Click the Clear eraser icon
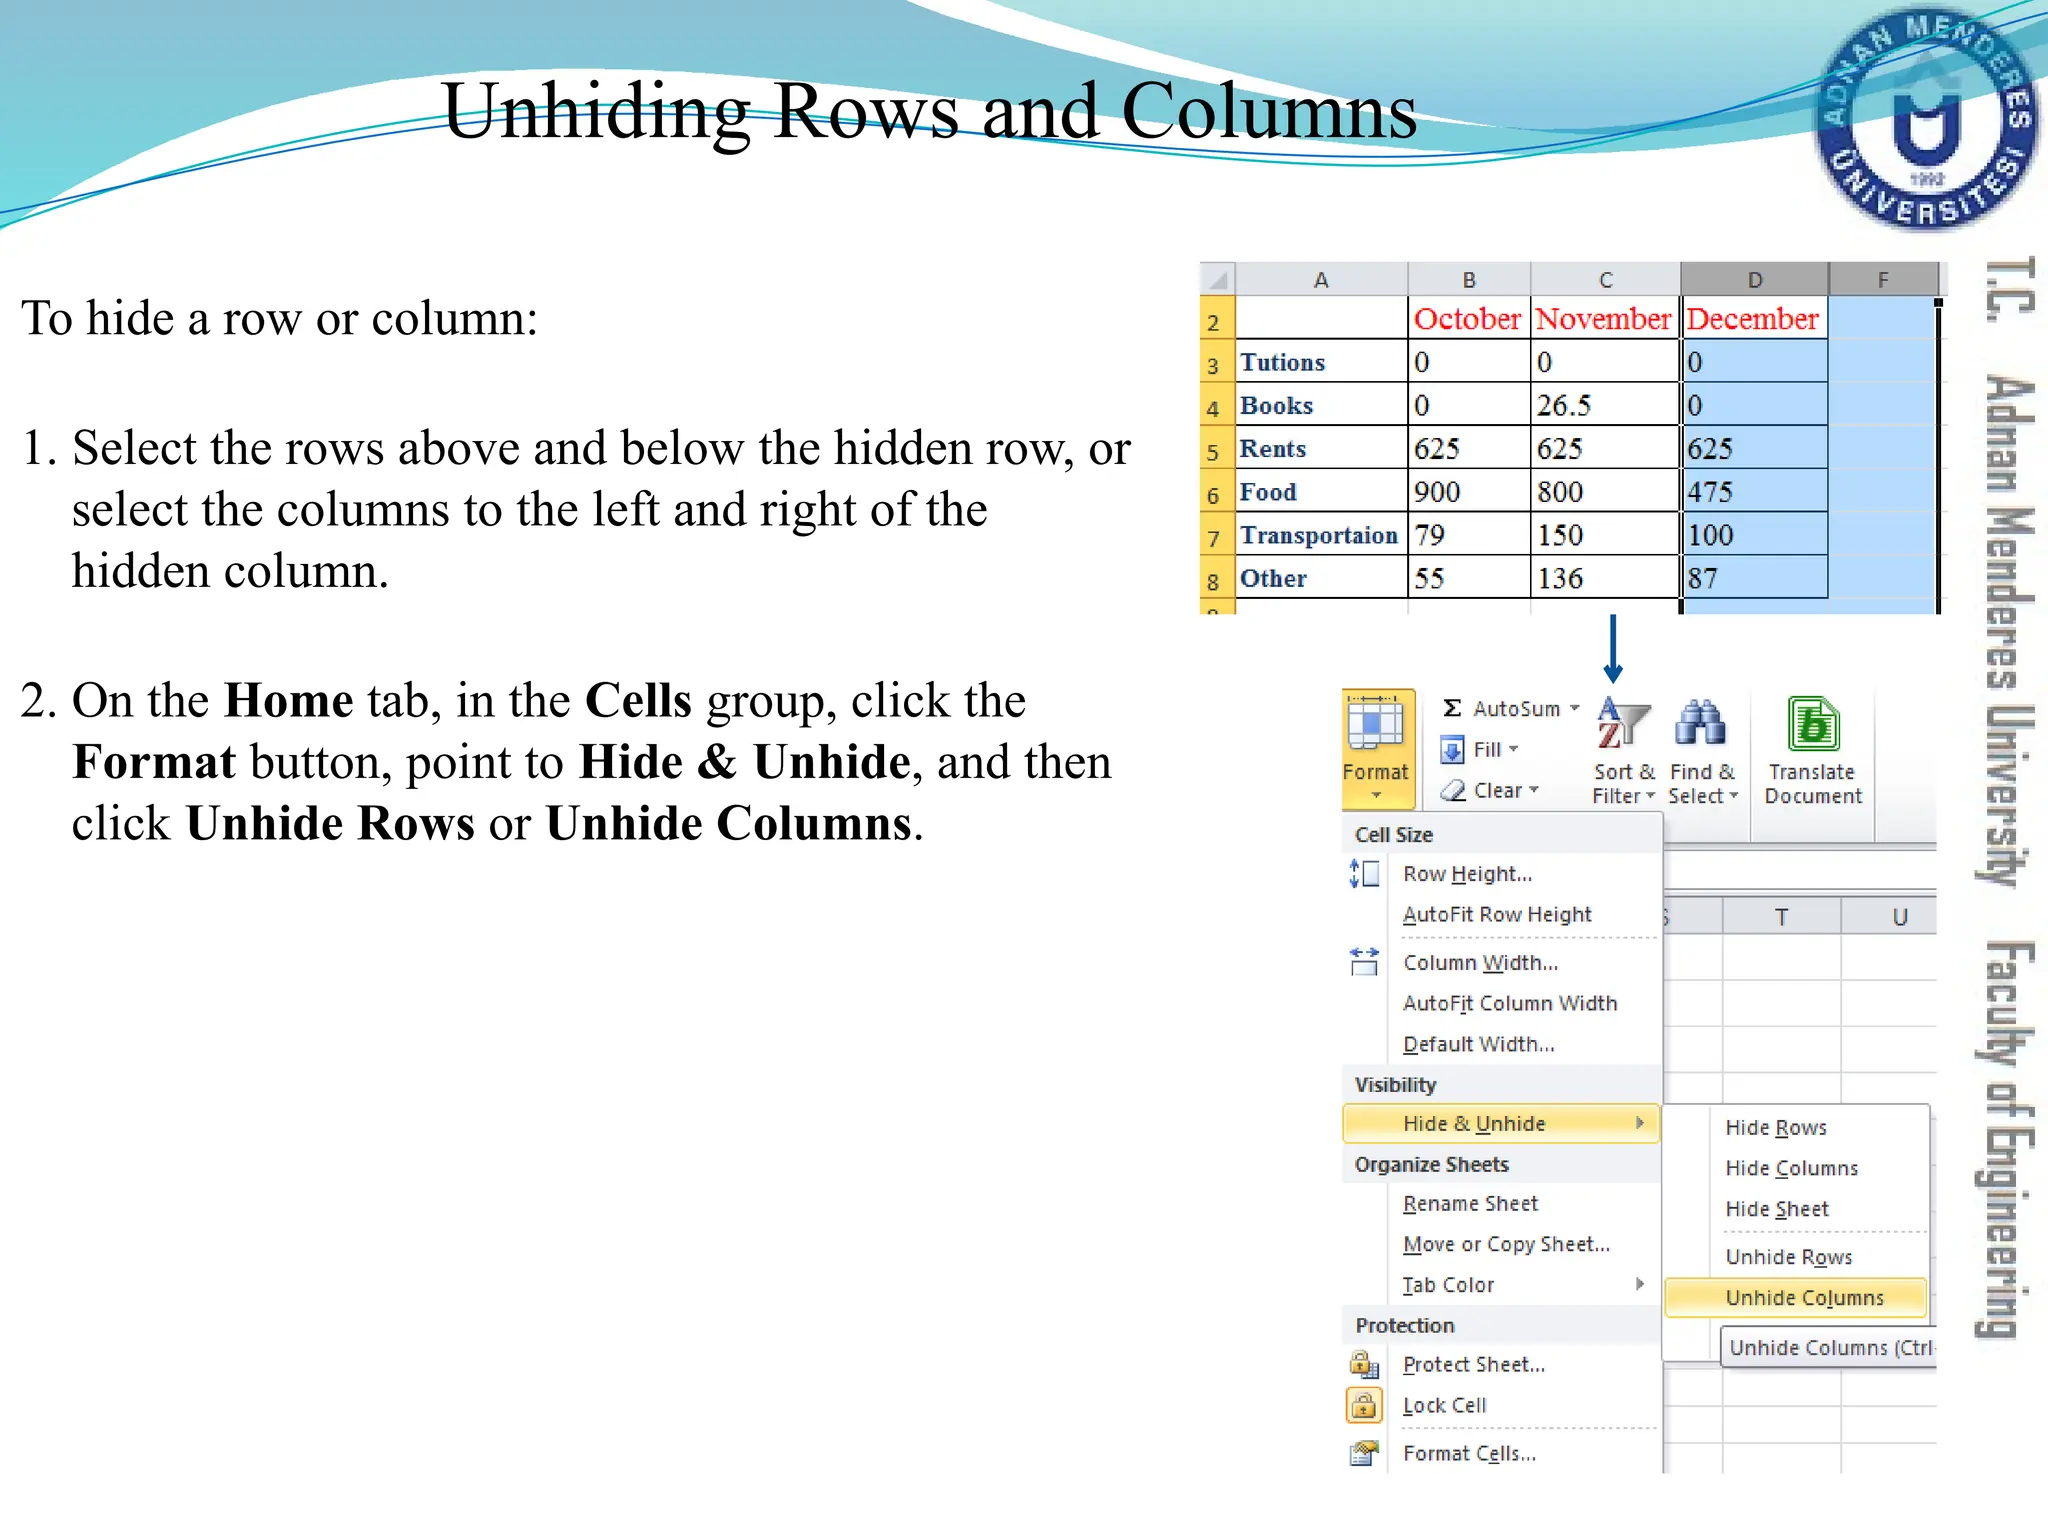The width and height of the screenshot is (2048, 1536). [1452, 790]
